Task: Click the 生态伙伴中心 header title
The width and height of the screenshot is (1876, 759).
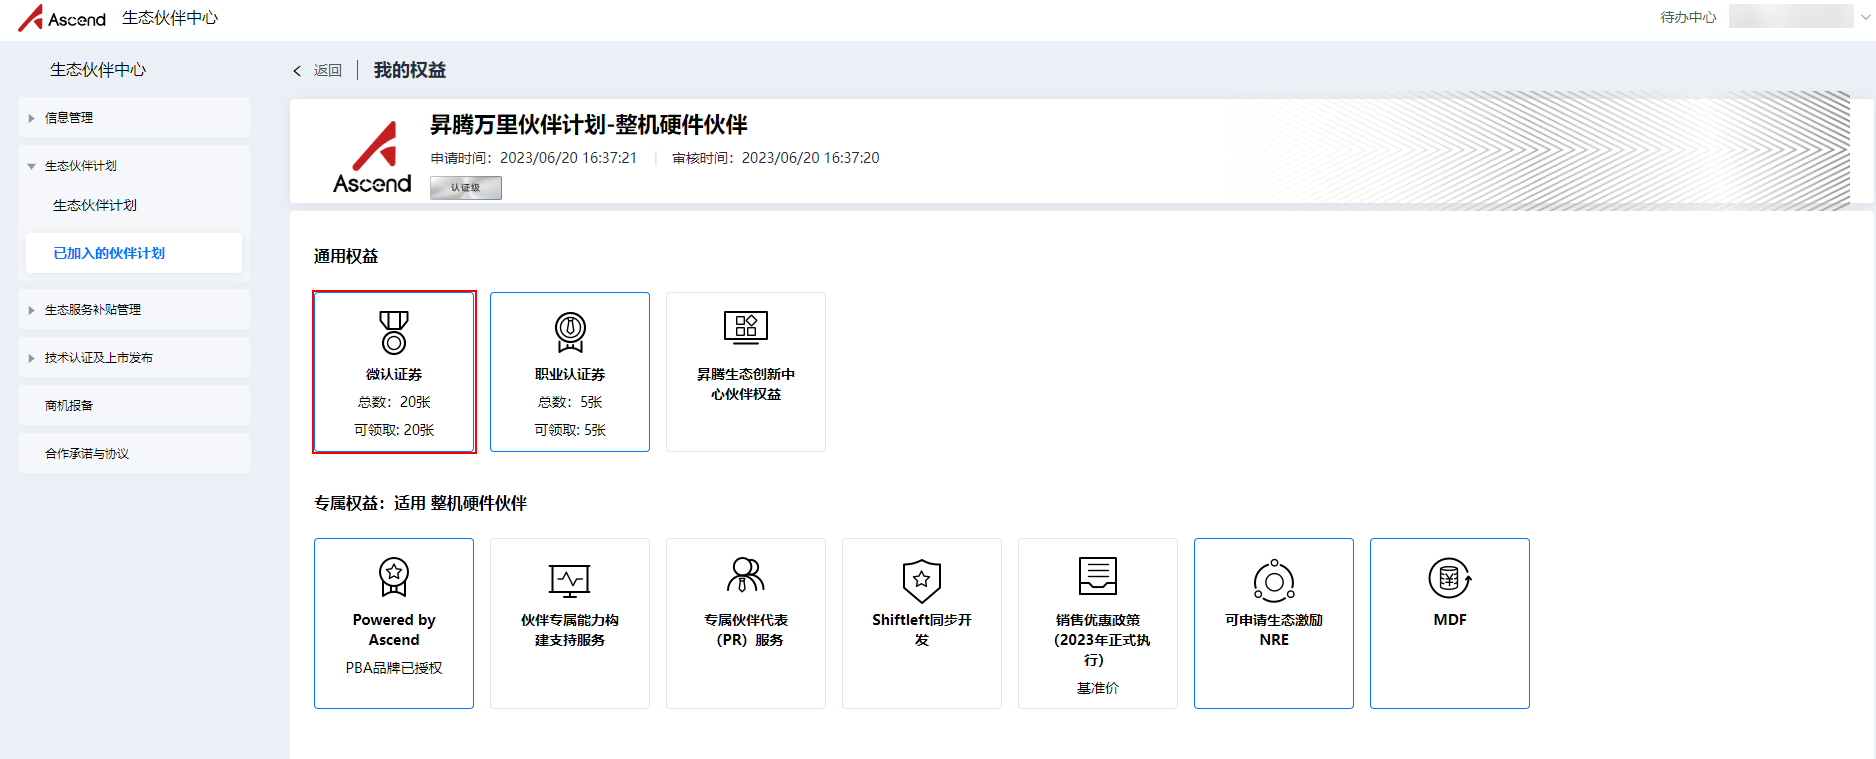Action: tap(170, 18)
